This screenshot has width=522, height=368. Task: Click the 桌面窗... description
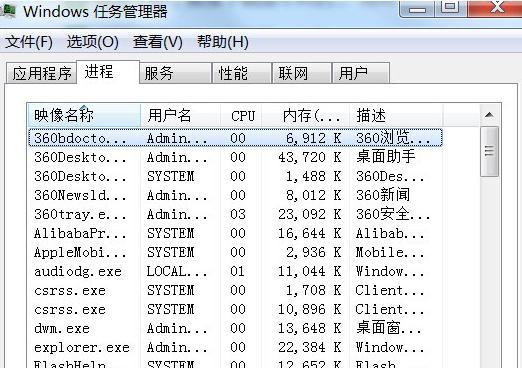389,328
